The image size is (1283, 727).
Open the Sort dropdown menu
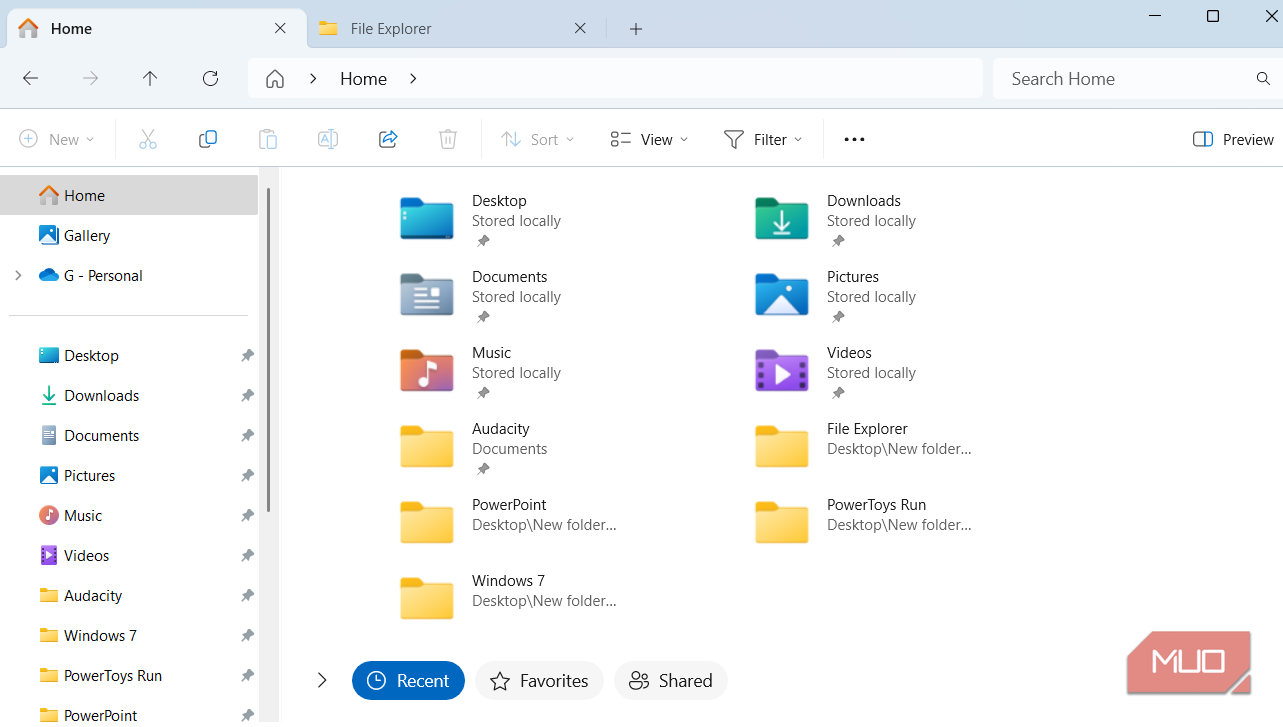click(538, 139)
